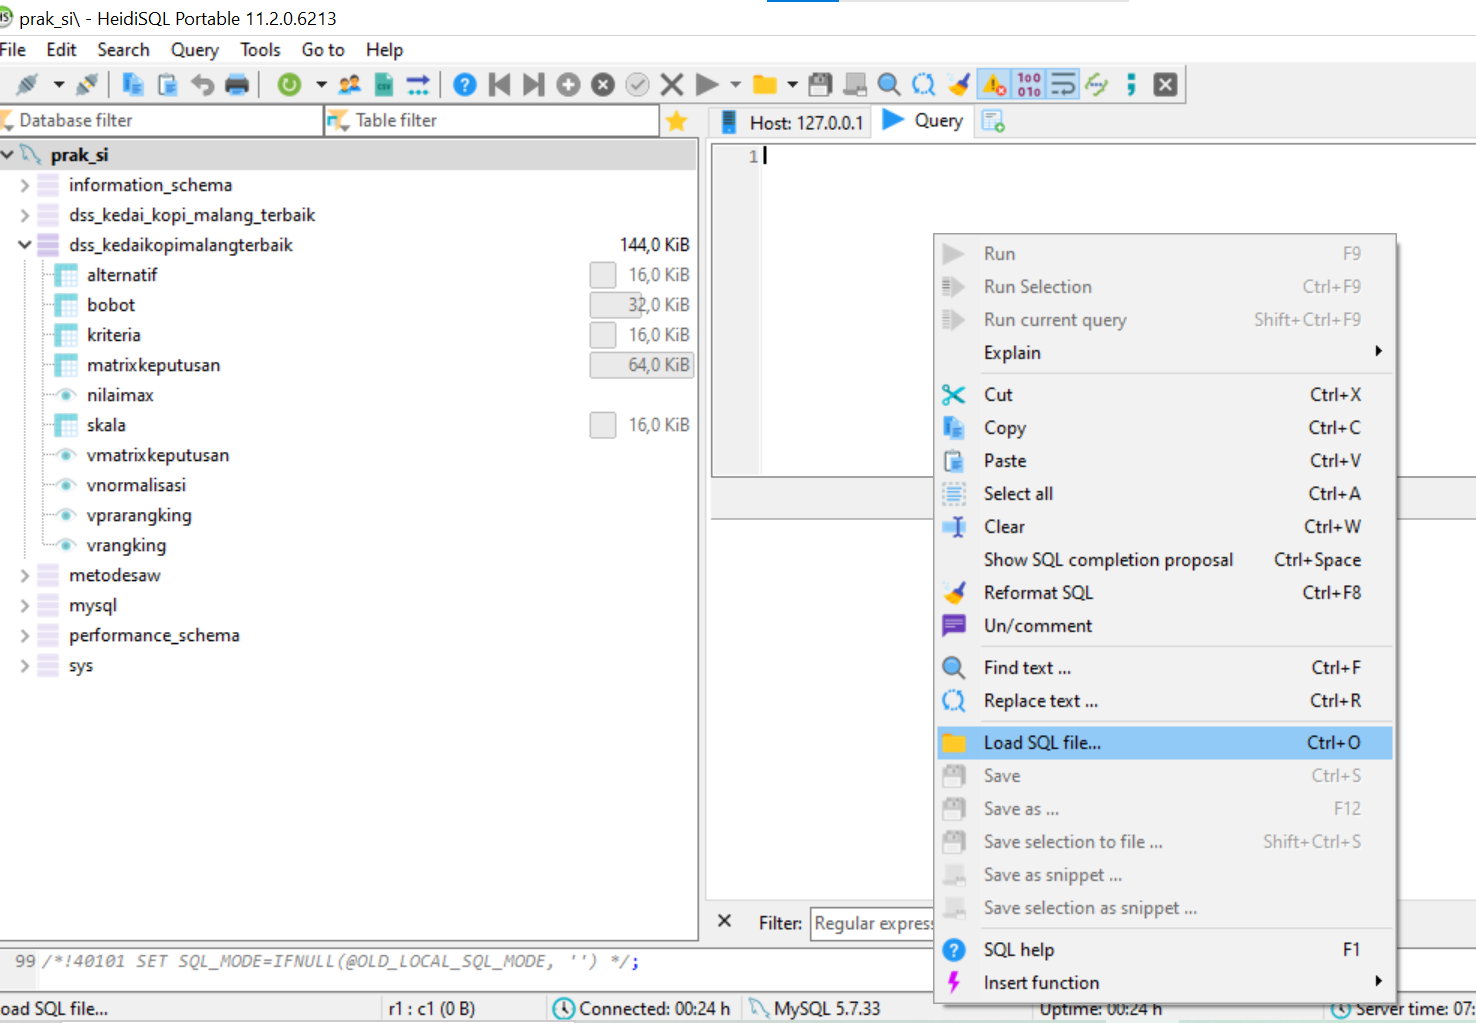Open the connection dropdown arrow
Image resolution: width=1476 pixels, height=1023 pixels.
click(59, 85)
